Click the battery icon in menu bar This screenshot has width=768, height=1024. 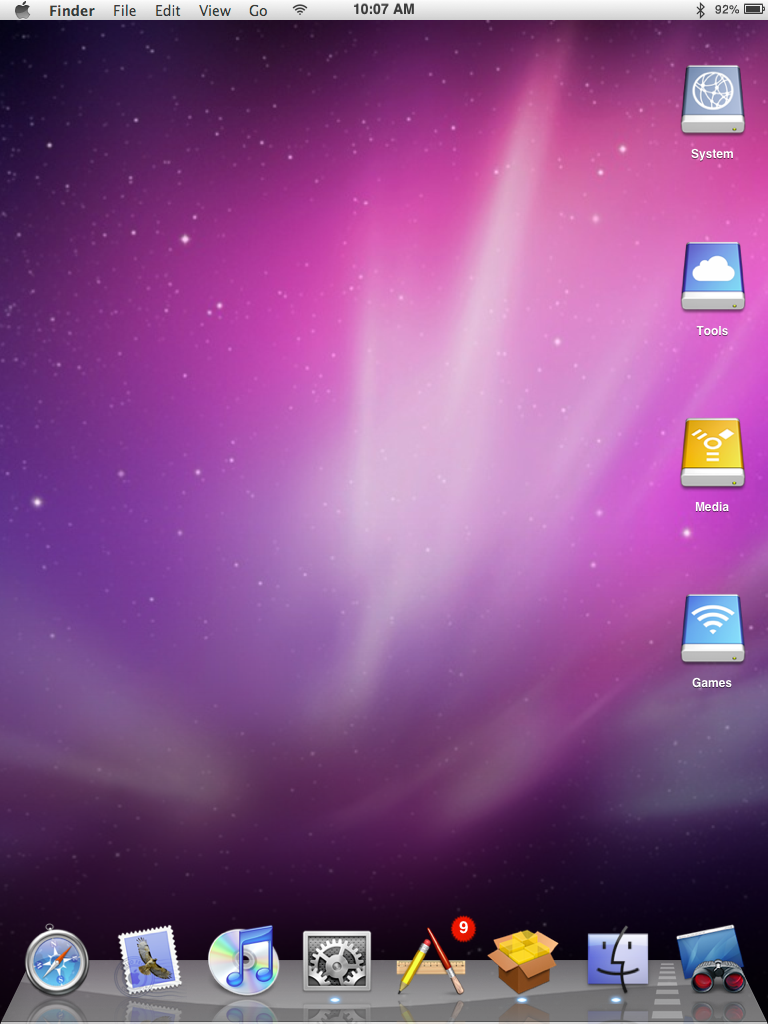tap(754, 10)
